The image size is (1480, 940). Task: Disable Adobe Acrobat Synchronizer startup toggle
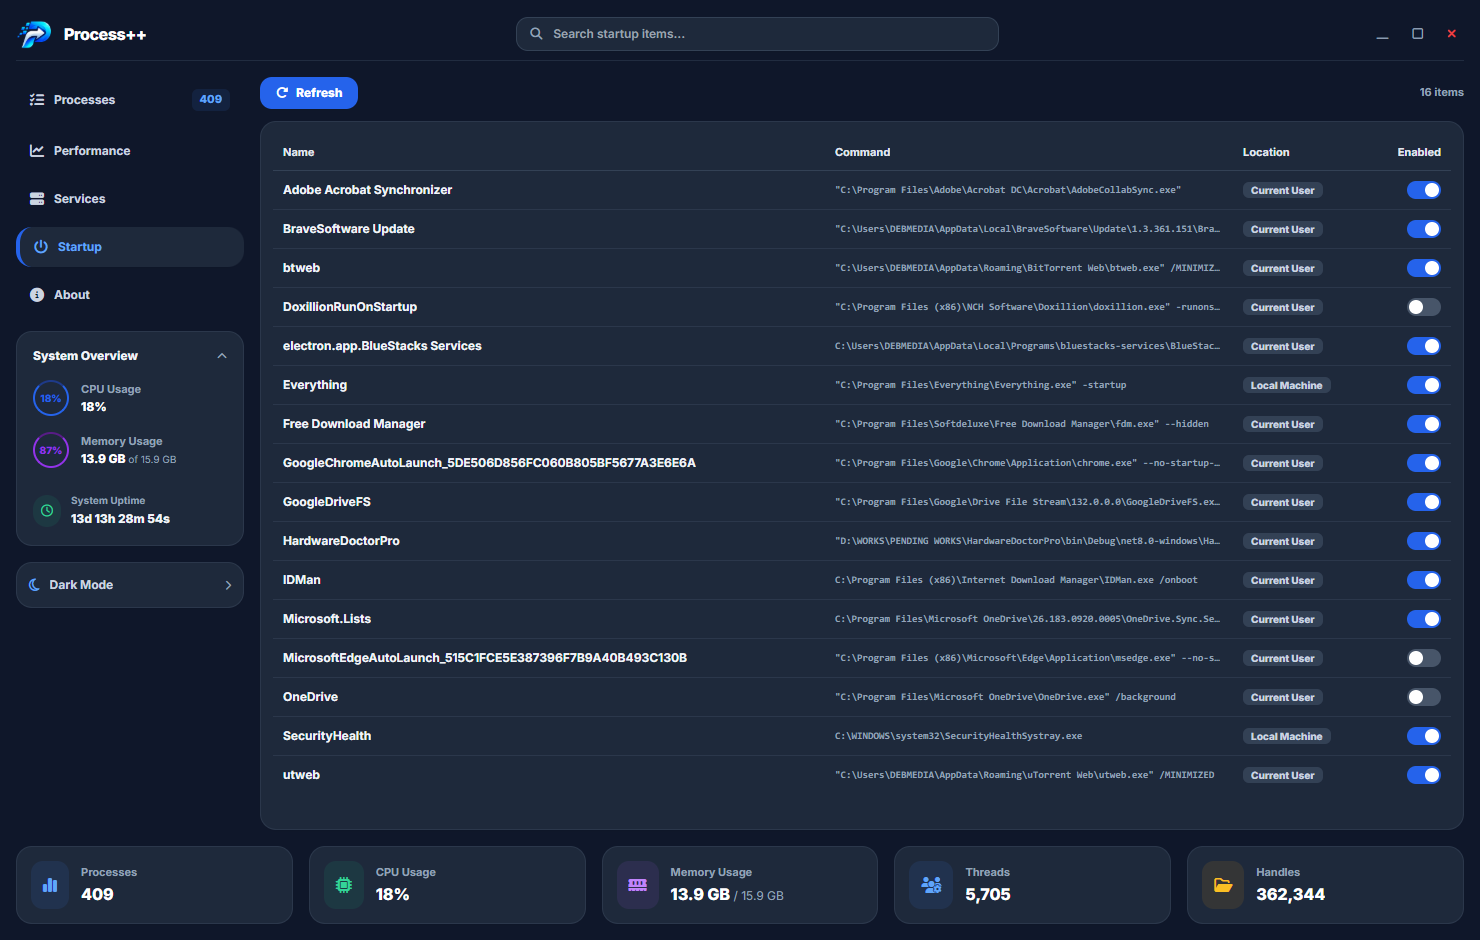coord(1424,190)
